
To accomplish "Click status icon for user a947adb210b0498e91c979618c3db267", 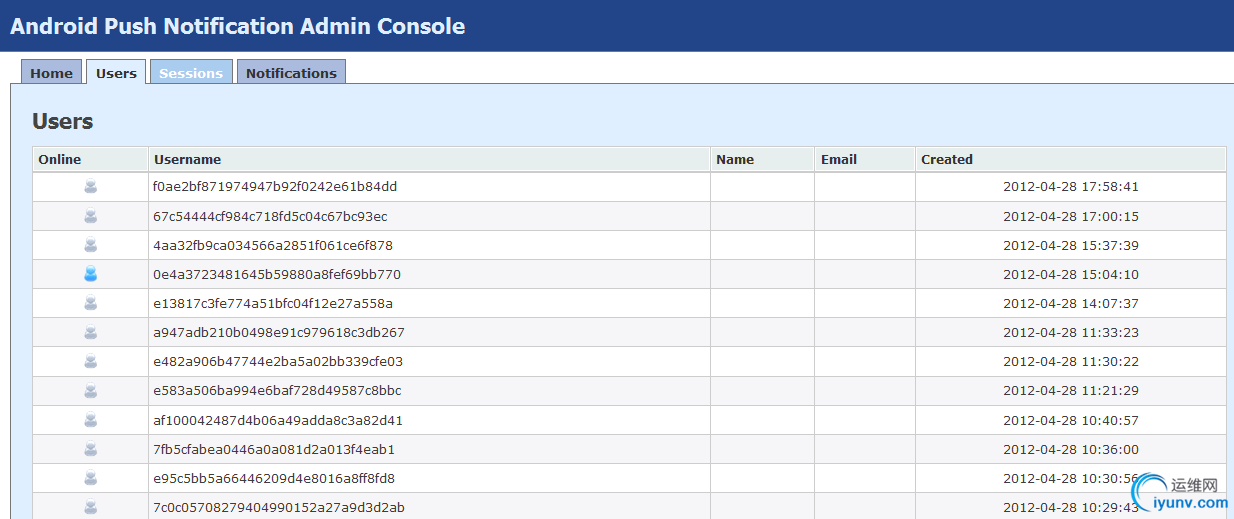I will click(90, 332).
